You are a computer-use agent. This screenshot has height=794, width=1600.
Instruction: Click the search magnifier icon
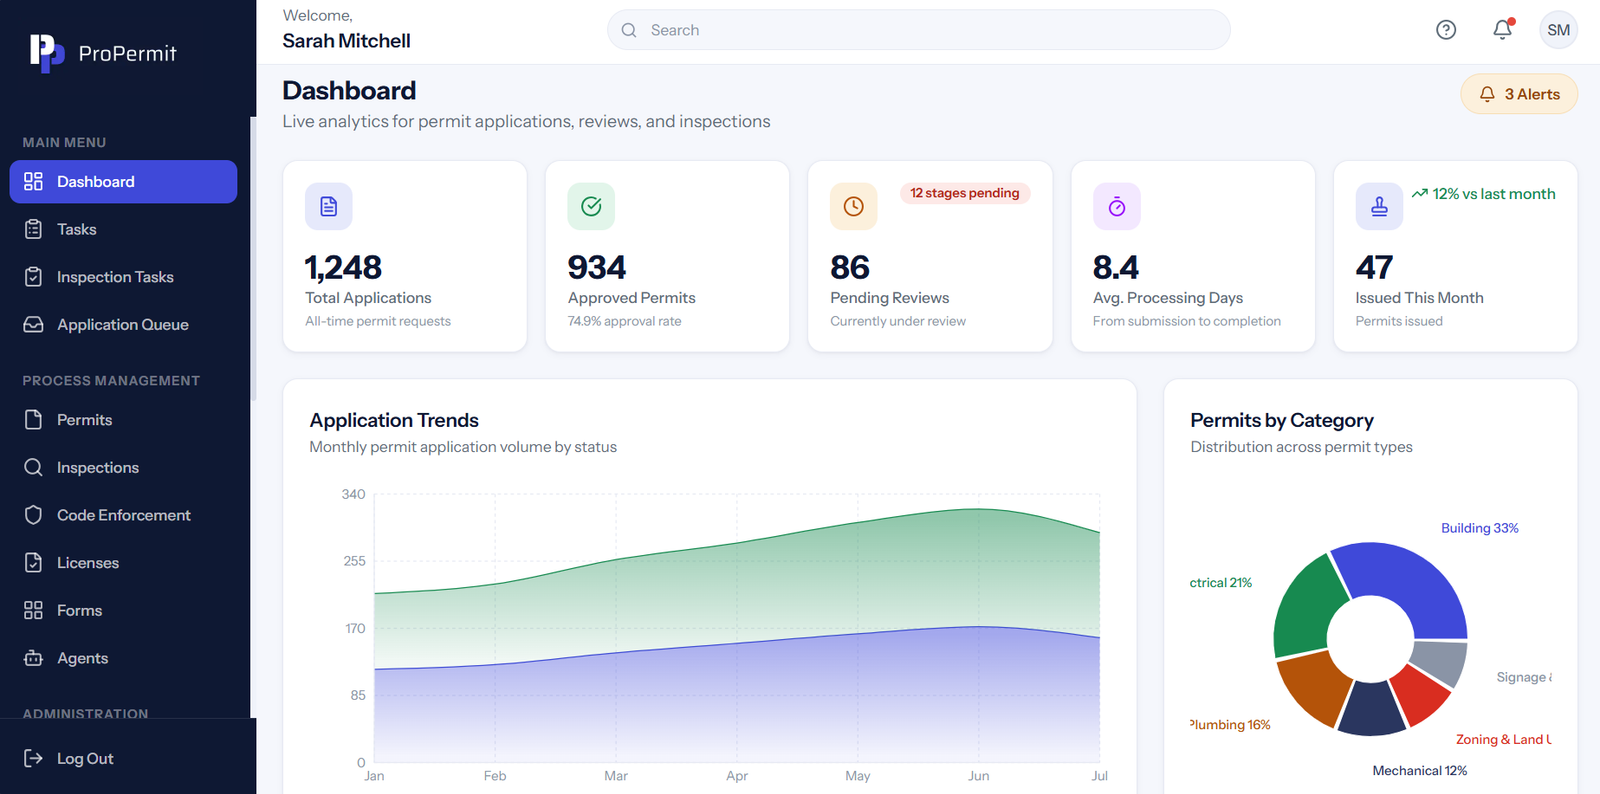tap(629, 30)
